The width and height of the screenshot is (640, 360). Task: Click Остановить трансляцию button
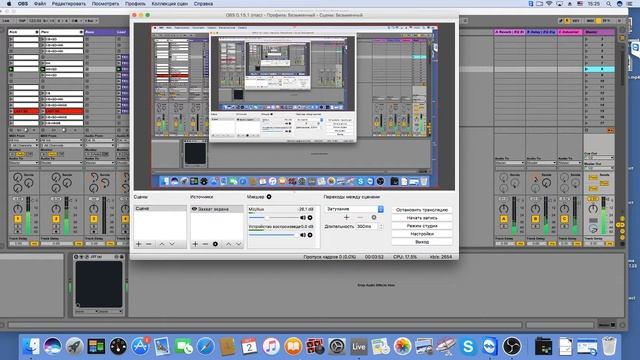click(x=422, y=210)
